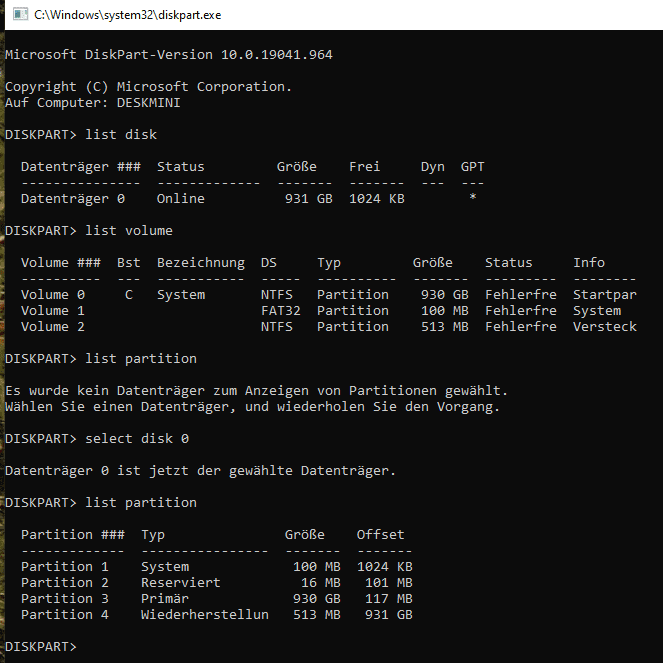Viewport: 663px width, 663px height.
Task: Click the 'Volume 0' row label
Action: point(53,295)
